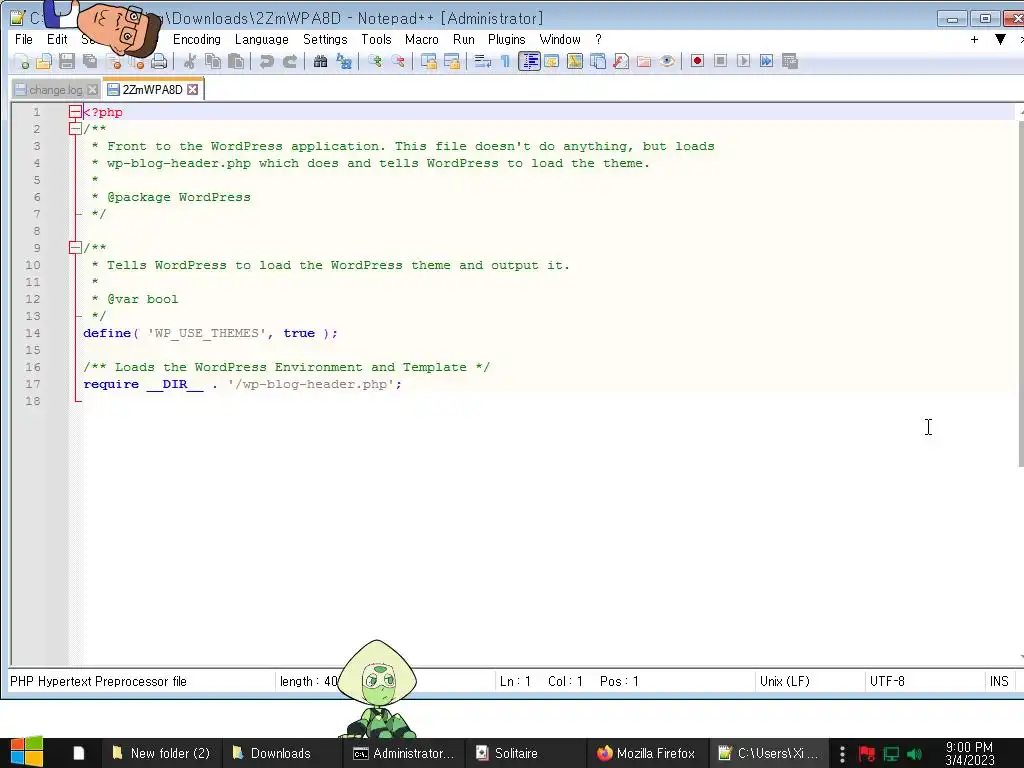Collapse the comment block at line 9
Image resolution: width=1024 pixels, height=768 pixels.
coord(75,248)
